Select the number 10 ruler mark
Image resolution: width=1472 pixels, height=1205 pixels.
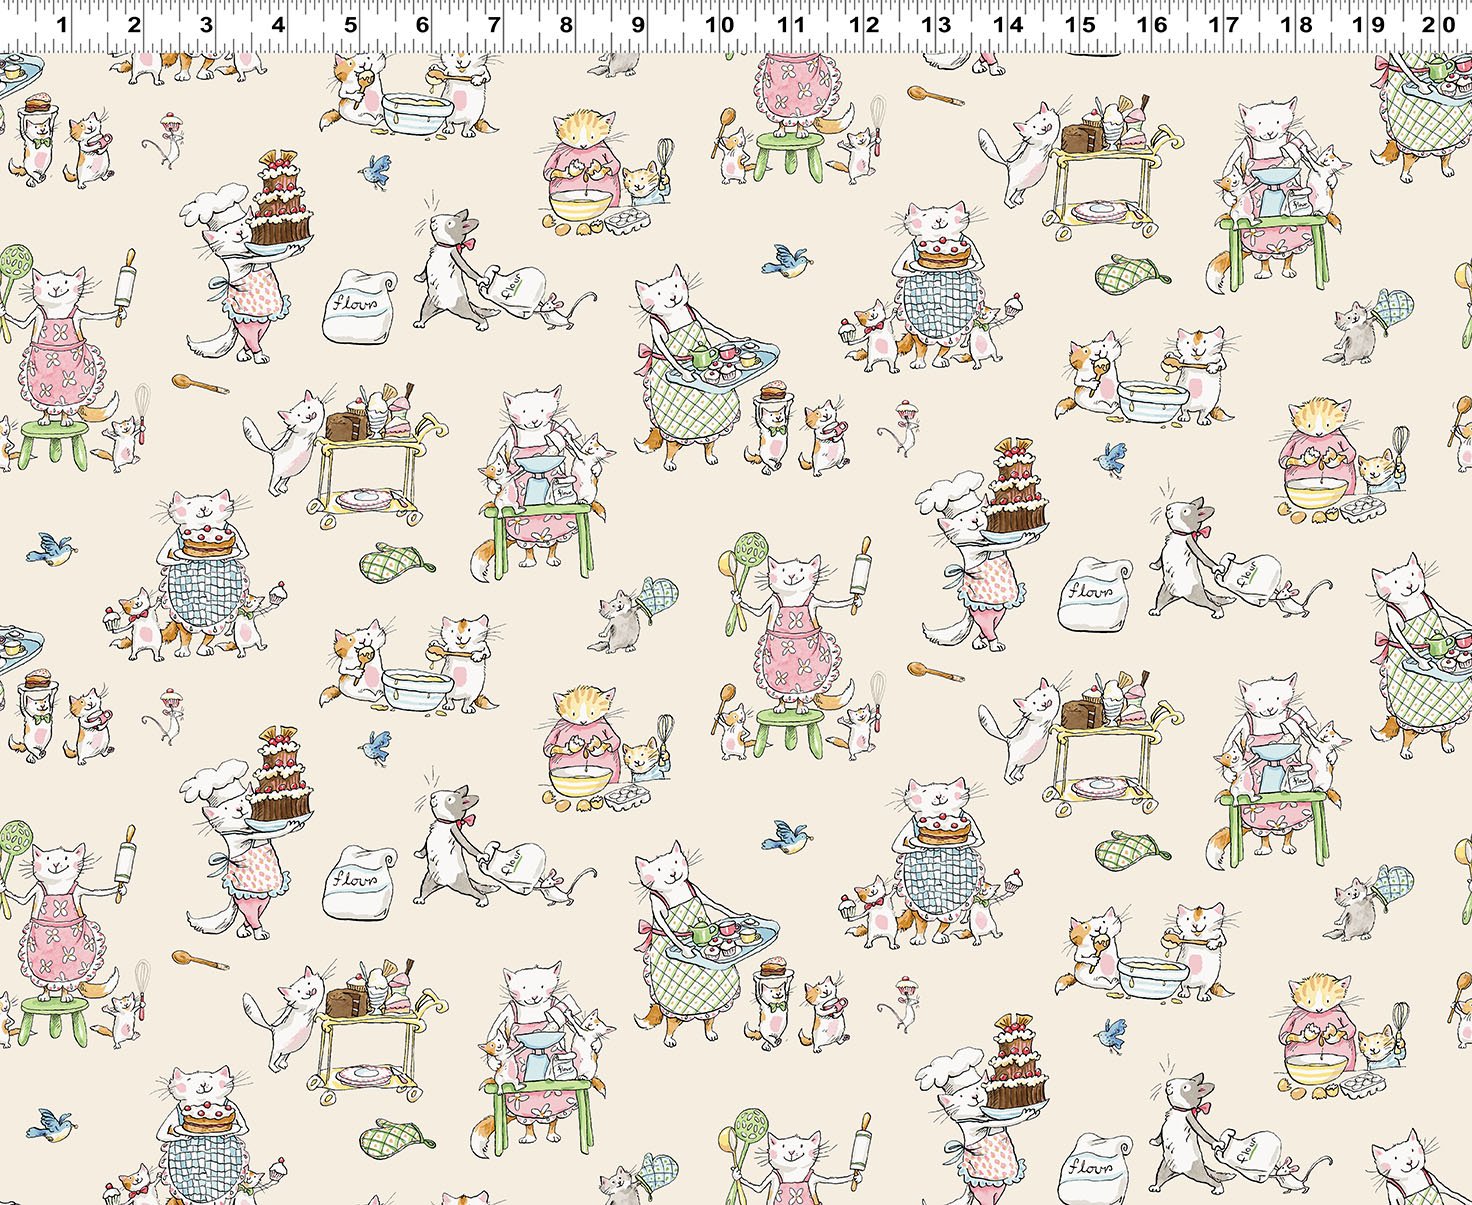click(720, 25)
